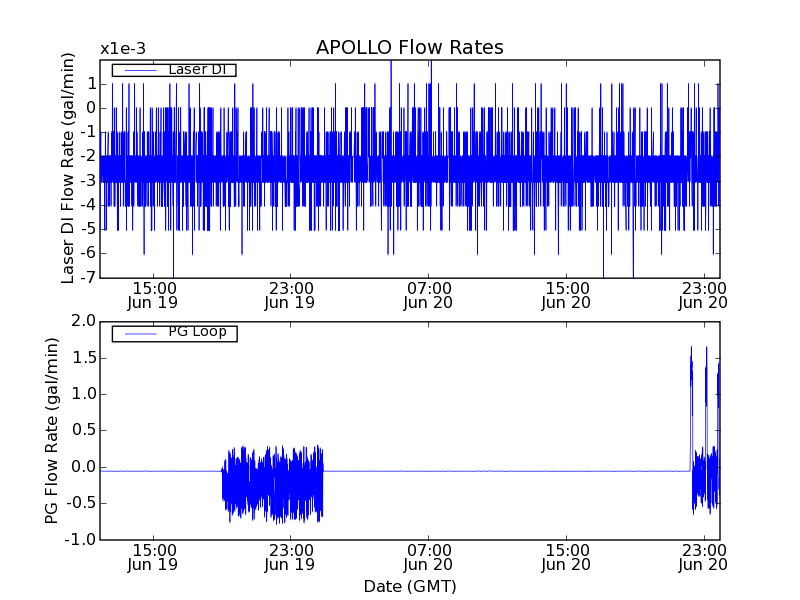The height and width of the screenshot is (600, 800).
Task: Click the APOLLO Flow Rates chart title
Action: 409,47
